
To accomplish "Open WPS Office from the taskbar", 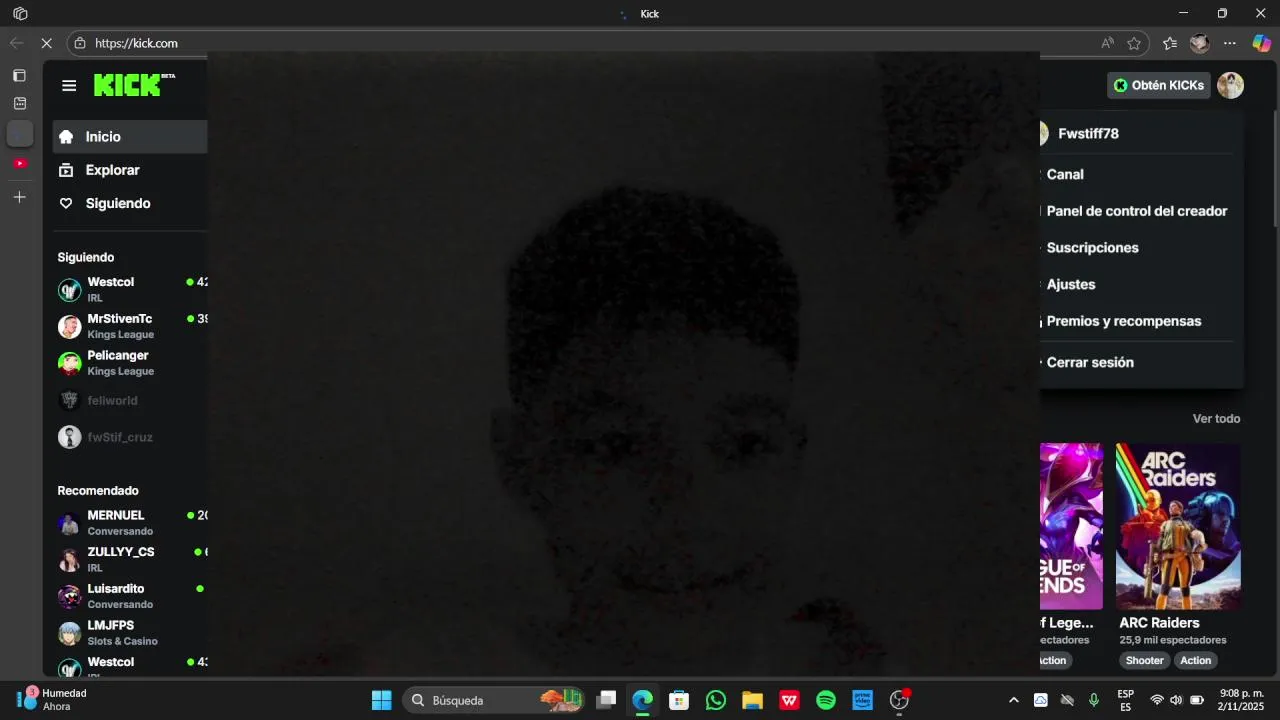I will click(789, 700).
